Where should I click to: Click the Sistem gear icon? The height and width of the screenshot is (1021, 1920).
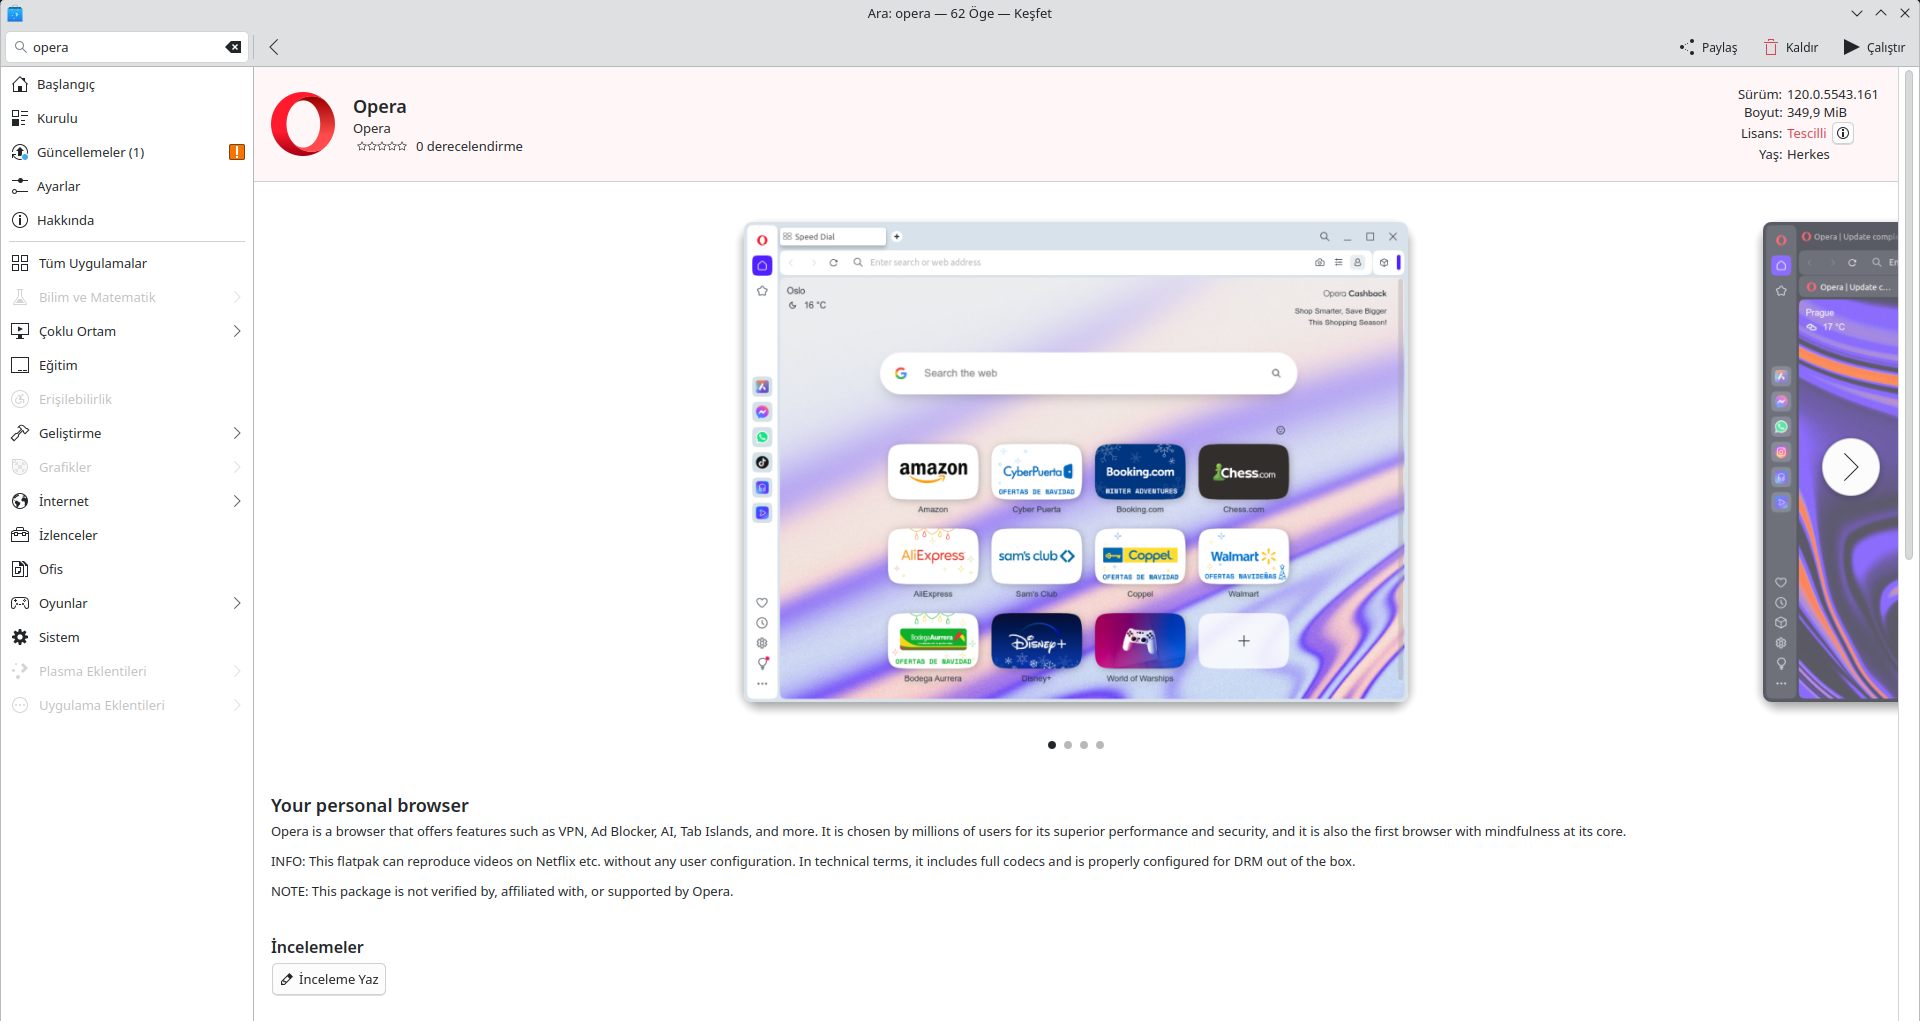click(20, 637)
